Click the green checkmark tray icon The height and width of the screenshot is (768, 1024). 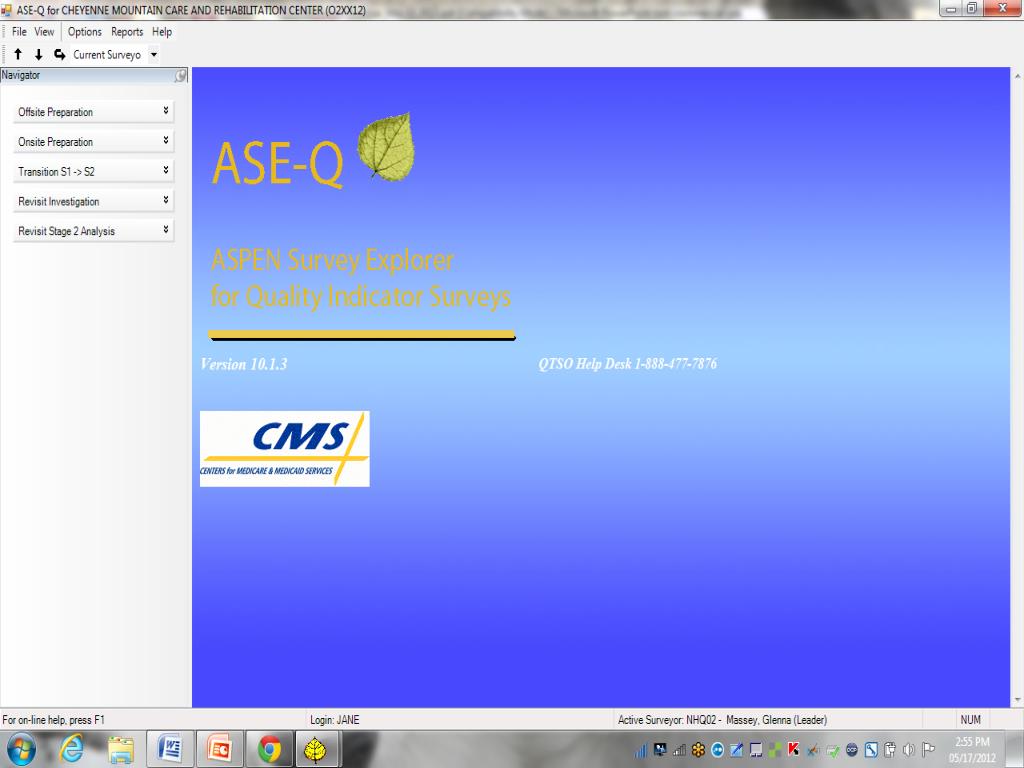832,750
